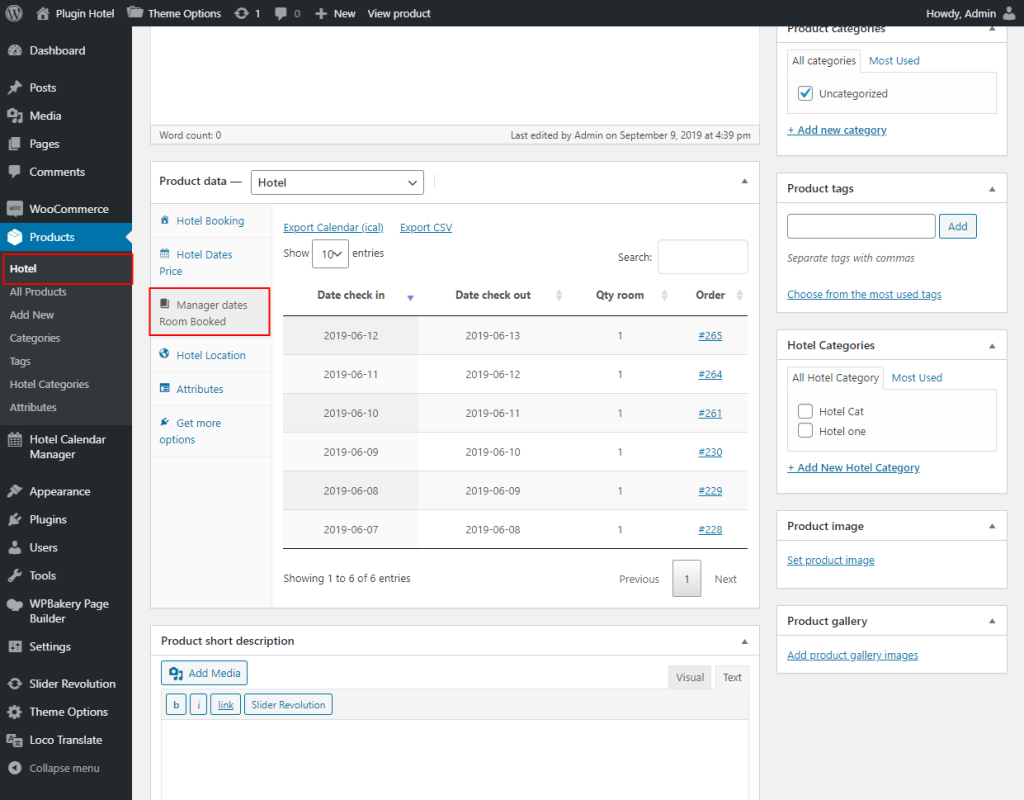Check the Hotel one category checkbox
The image size is (1024, 800).
tap(805, 431)
